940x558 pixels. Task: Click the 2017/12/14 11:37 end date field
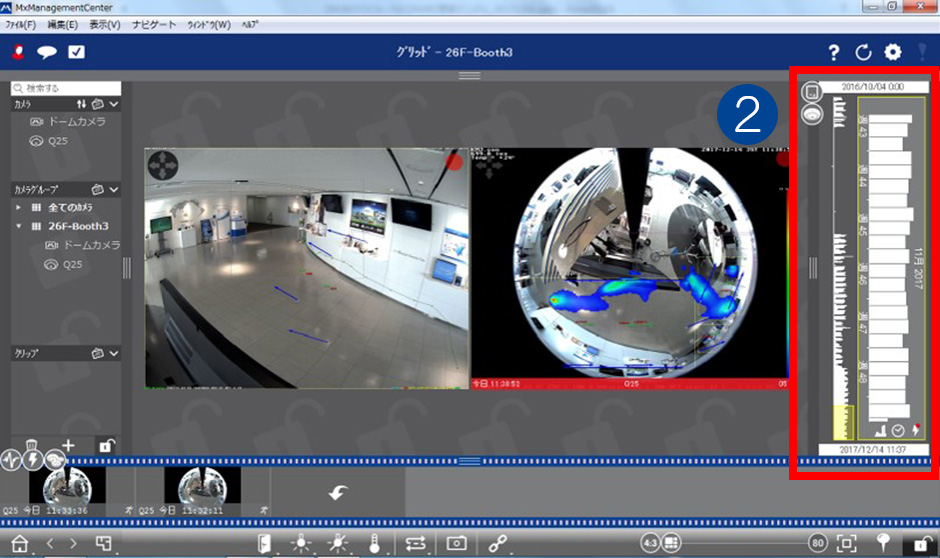pos(873,449)
